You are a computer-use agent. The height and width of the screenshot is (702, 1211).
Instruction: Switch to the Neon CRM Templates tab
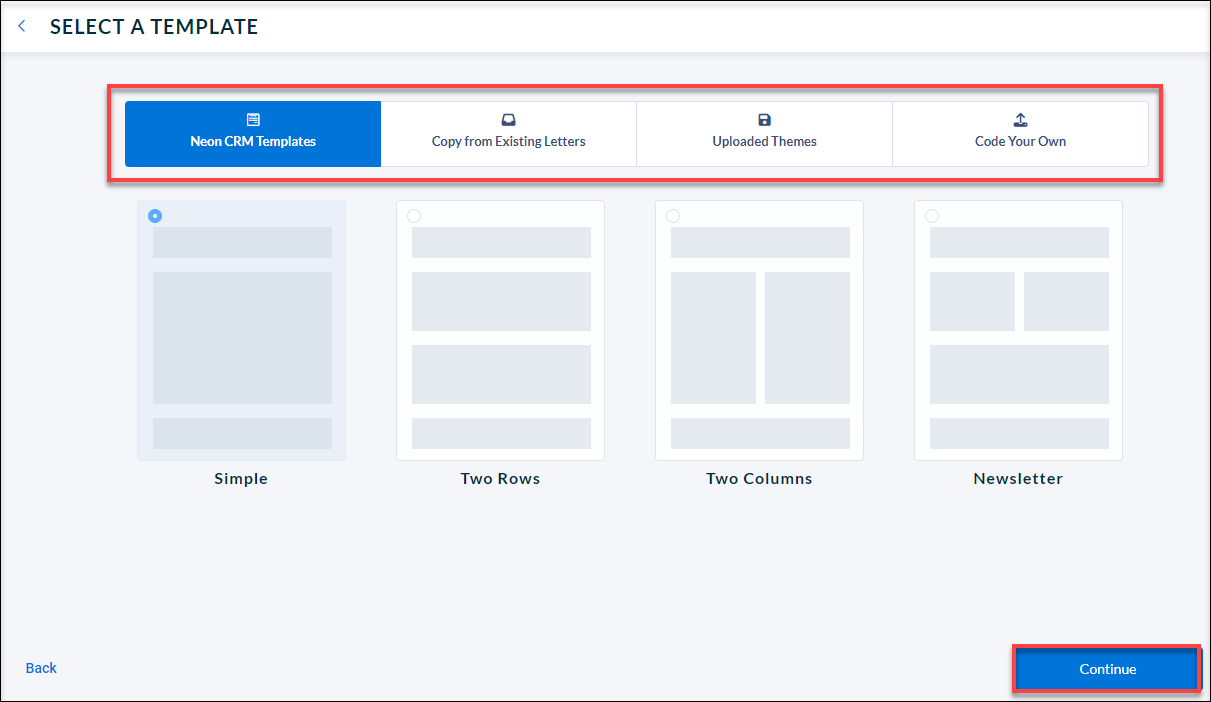253,134
